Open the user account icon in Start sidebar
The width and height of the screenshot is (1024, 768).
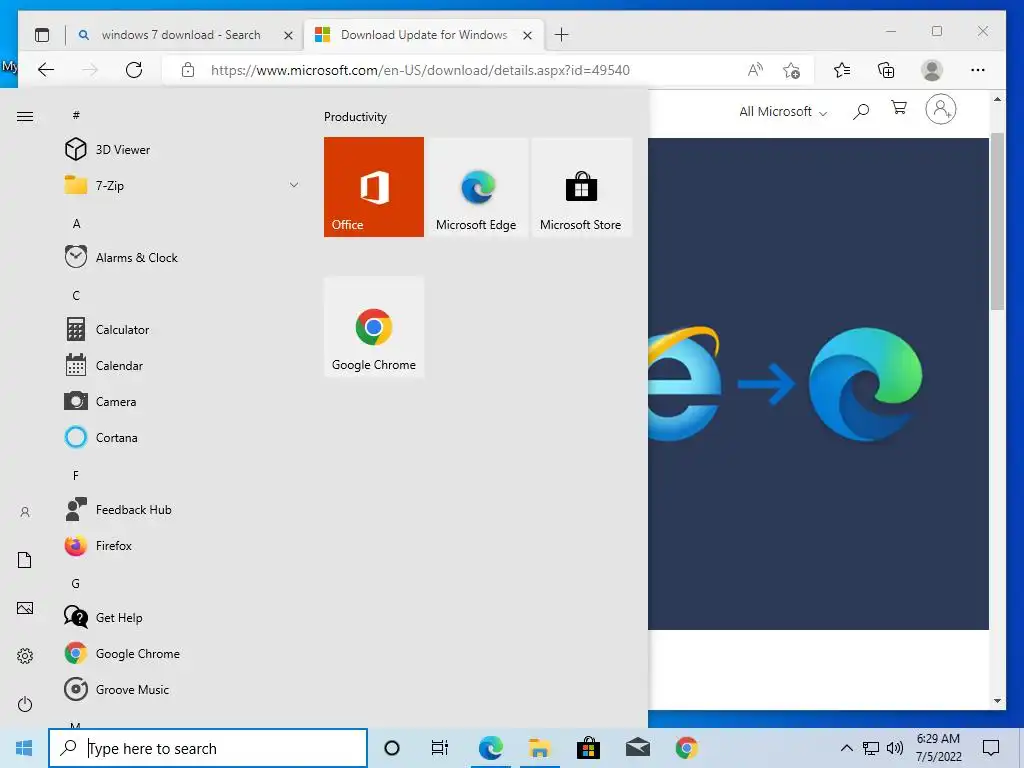pos(25,512)
